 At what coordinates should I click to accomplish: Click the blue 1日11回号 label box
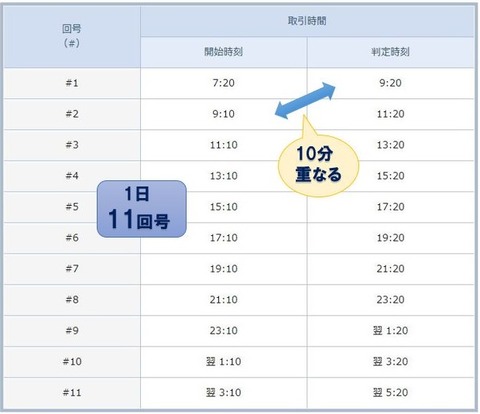tap(142, 209)
